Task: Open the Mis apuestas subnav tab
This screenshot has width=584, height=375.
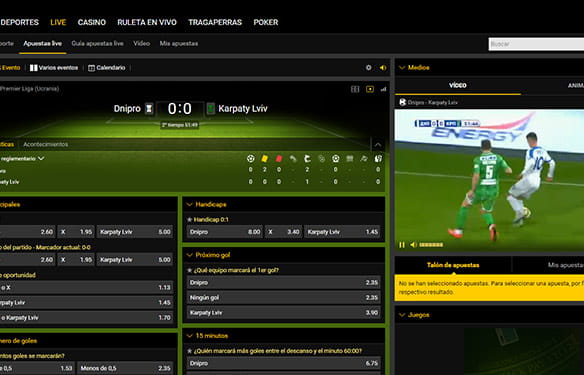Action: [x=179, y=44]
